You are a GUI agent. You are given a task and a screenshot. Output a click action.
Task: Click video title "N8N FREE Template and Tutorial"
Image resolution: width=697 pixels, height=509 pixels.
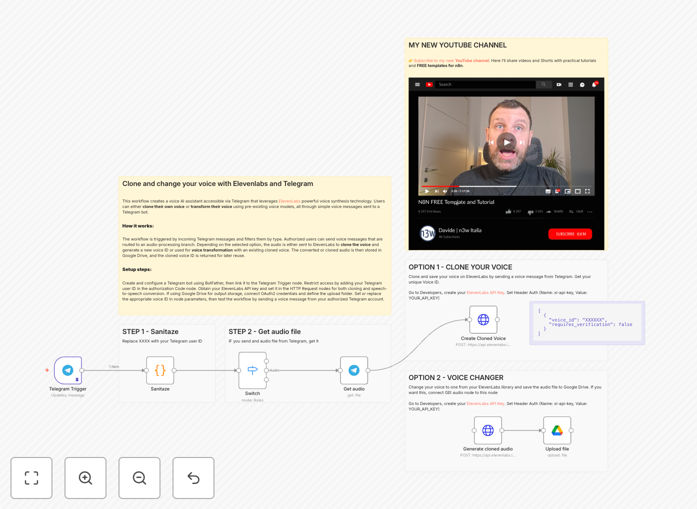click(x=456, y=202)
